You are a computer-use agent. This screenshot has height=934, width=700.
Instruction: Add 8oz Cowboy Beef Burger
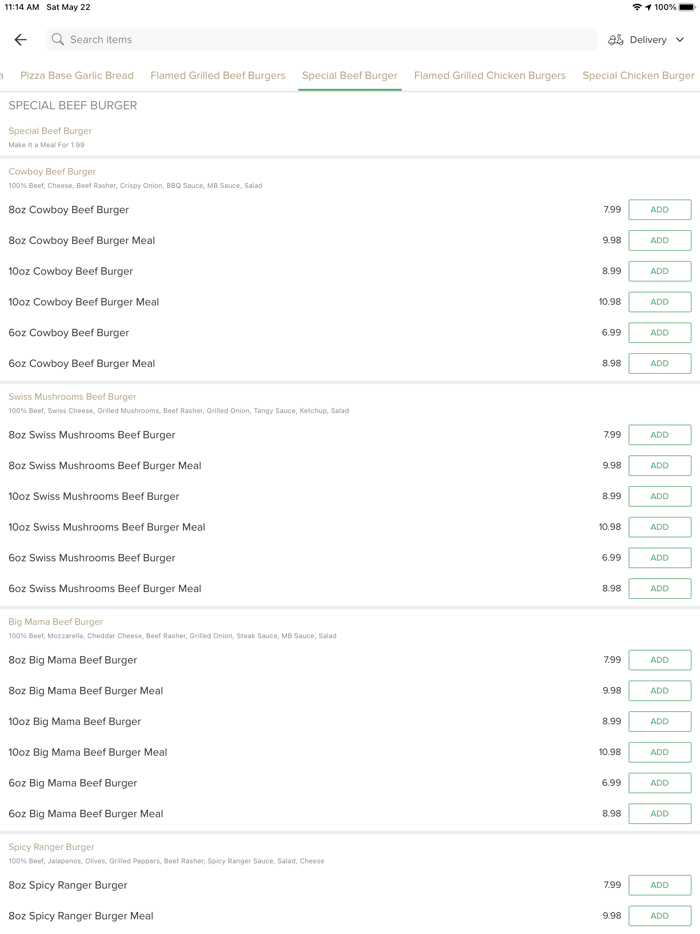[x=659, y=210]
